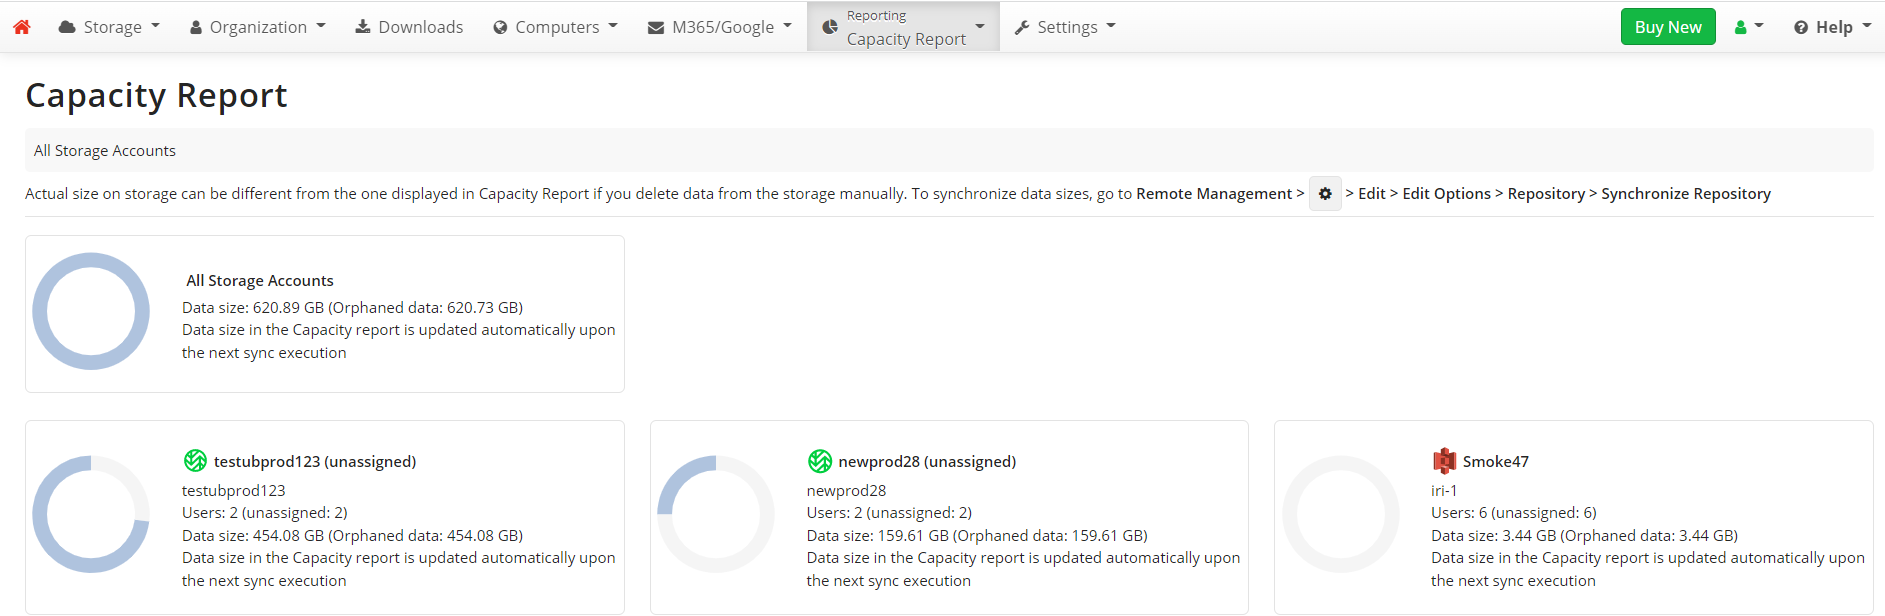
Task: Click the All Storage Accounts card title
Action: pos(260,281)
